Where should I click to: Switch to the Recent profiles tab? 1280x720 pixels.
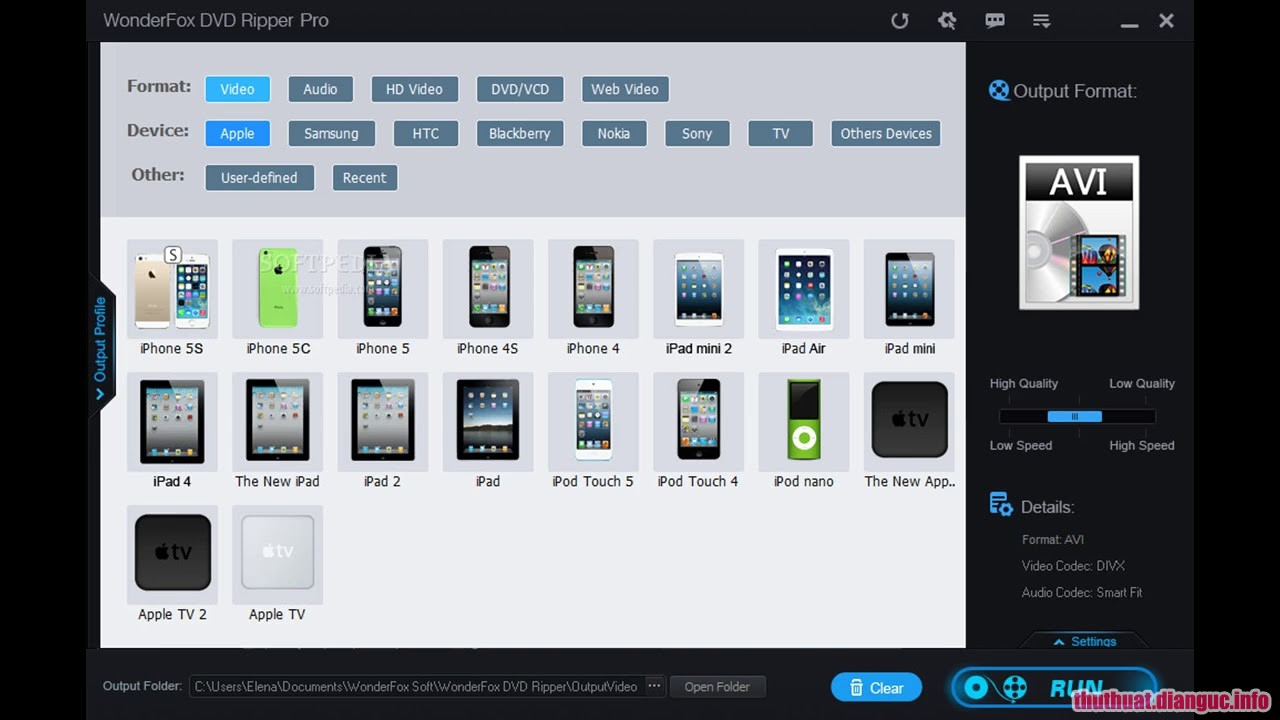click(x=364, y=177)
